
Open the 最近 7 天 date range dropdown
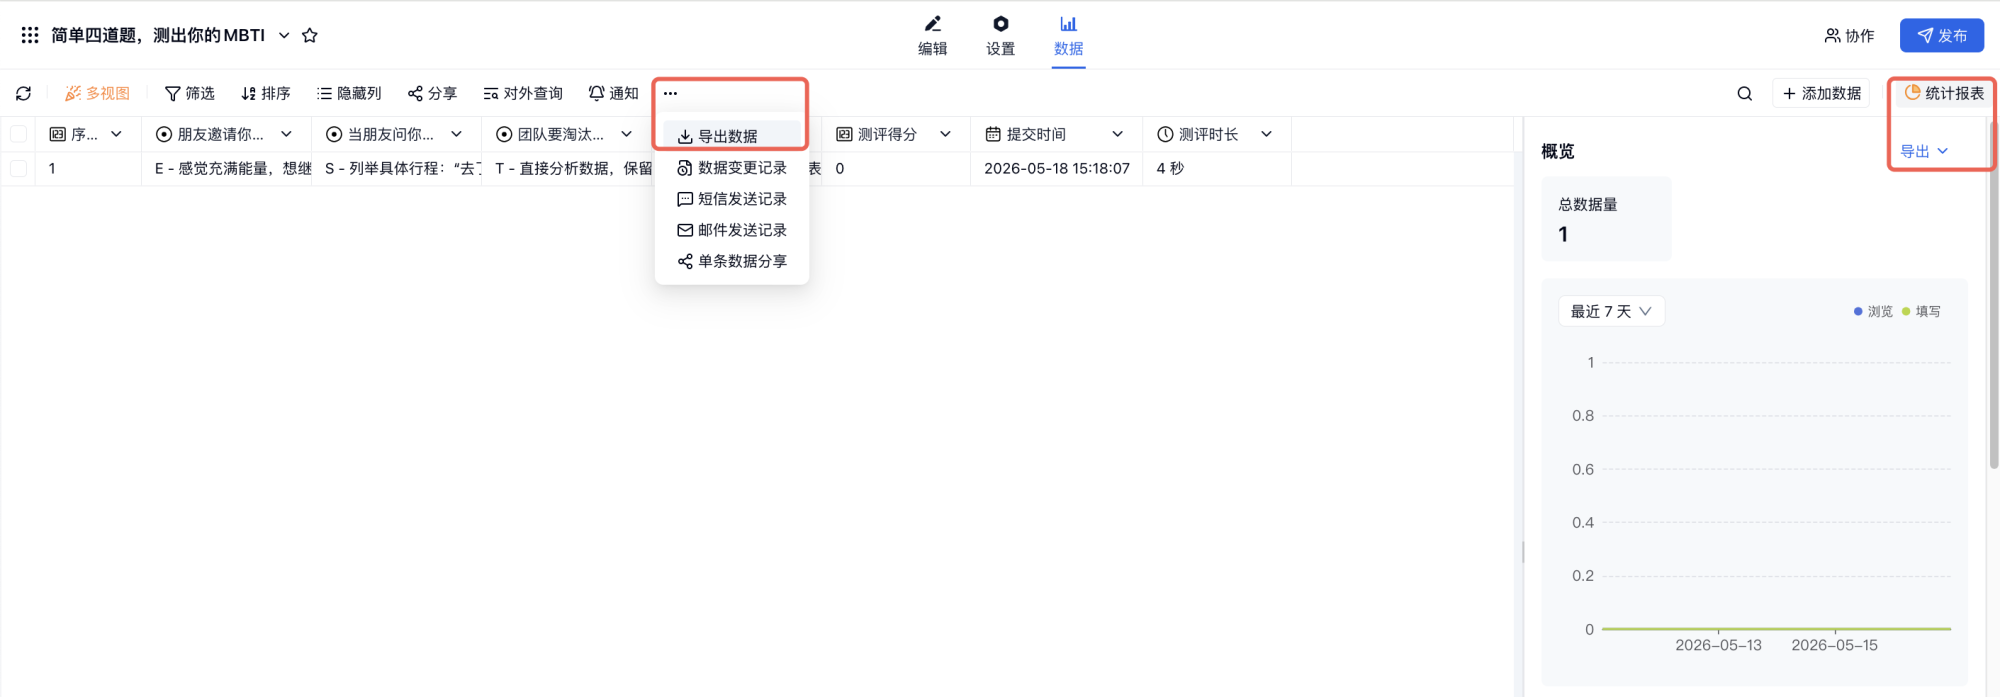pos(1611,311)
